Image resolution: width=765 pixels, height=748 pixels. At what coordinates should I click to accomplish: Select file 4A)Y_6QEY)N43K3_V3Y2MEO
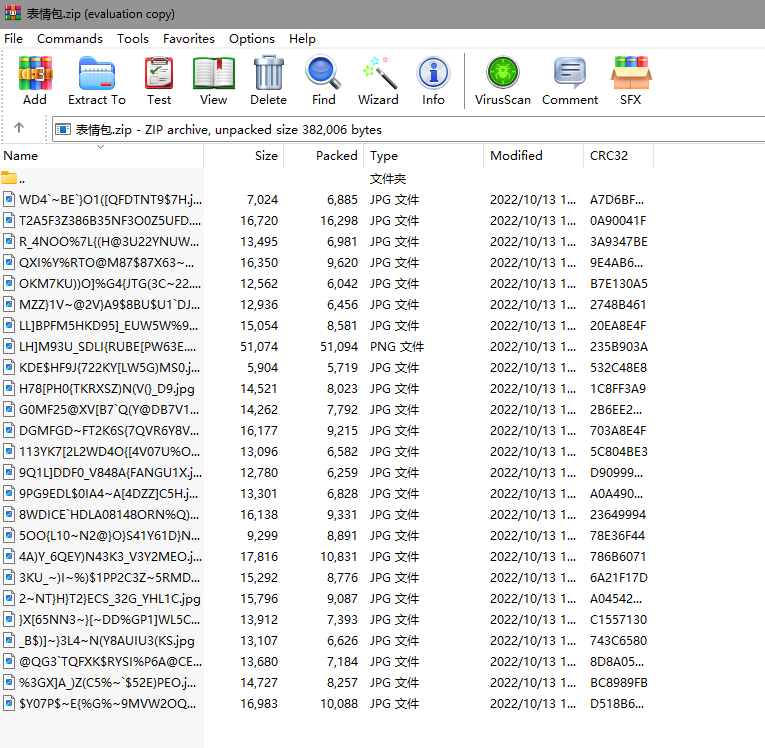coord(110,556)
